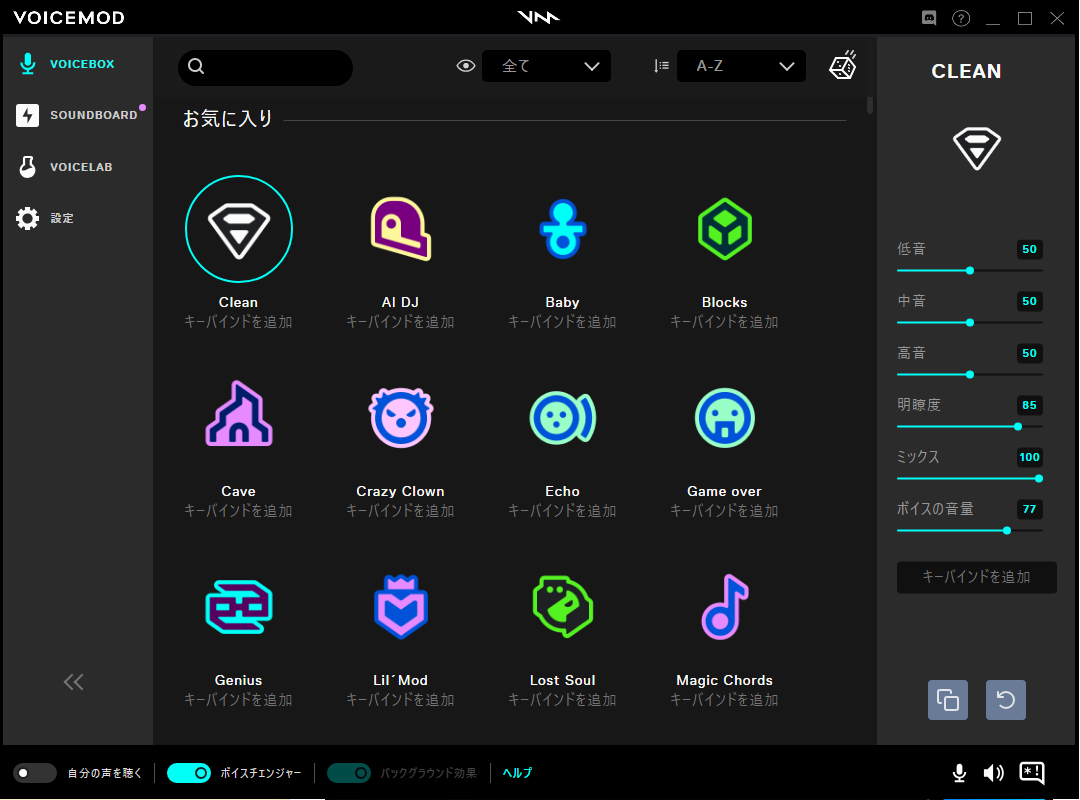The image size is (1080, 800).
Task: Click the ミックス value box 100
Action: tap(1029, 457)
